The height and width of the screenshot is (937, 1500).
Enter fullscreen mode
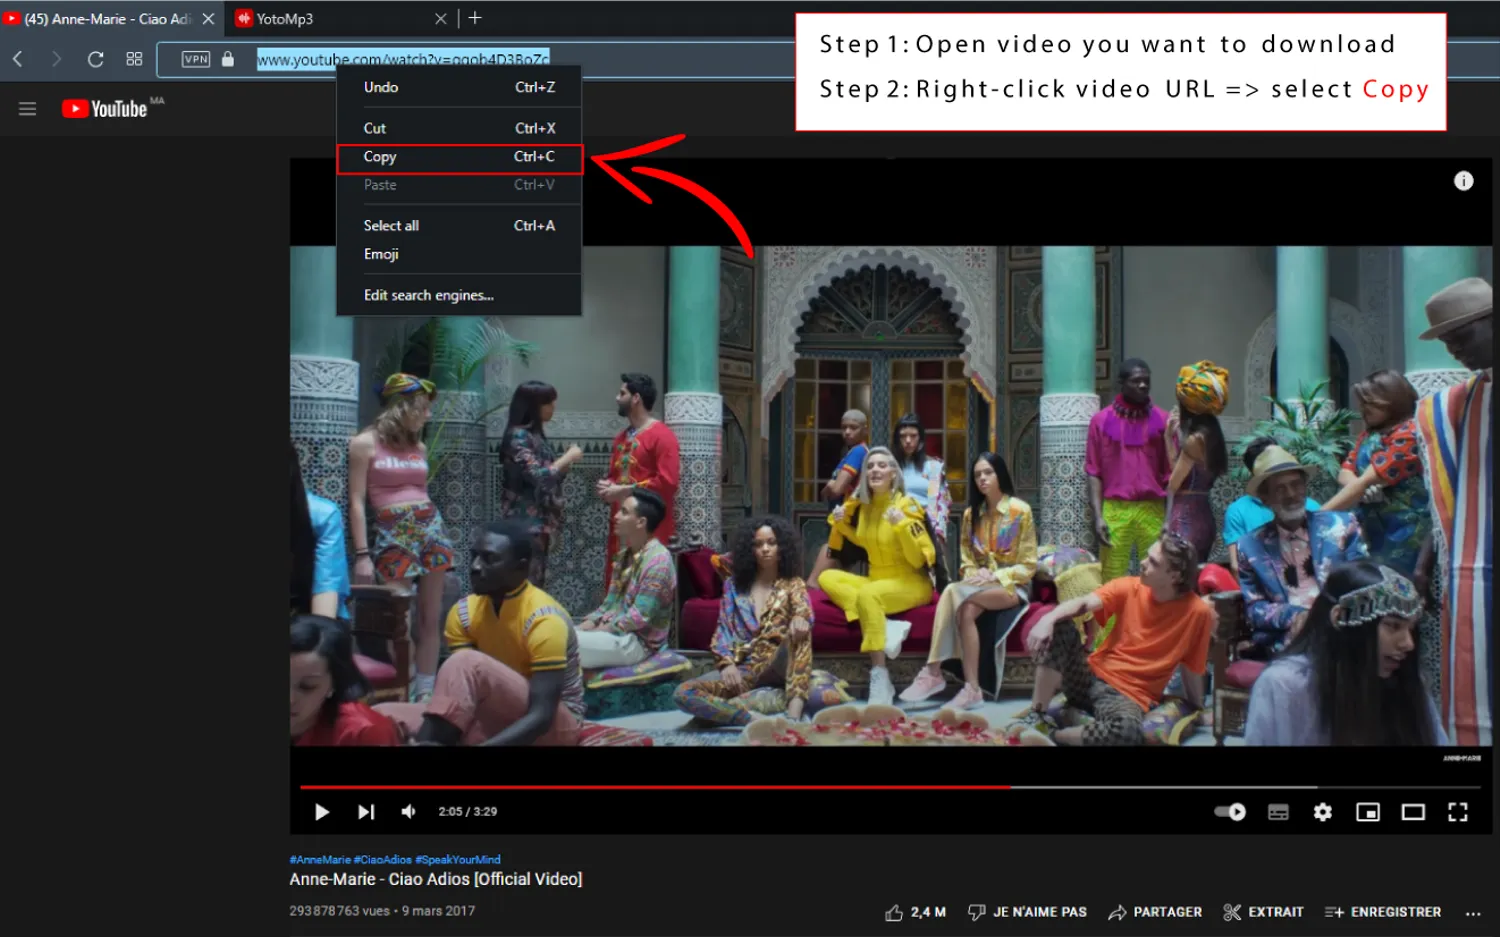1458,812
